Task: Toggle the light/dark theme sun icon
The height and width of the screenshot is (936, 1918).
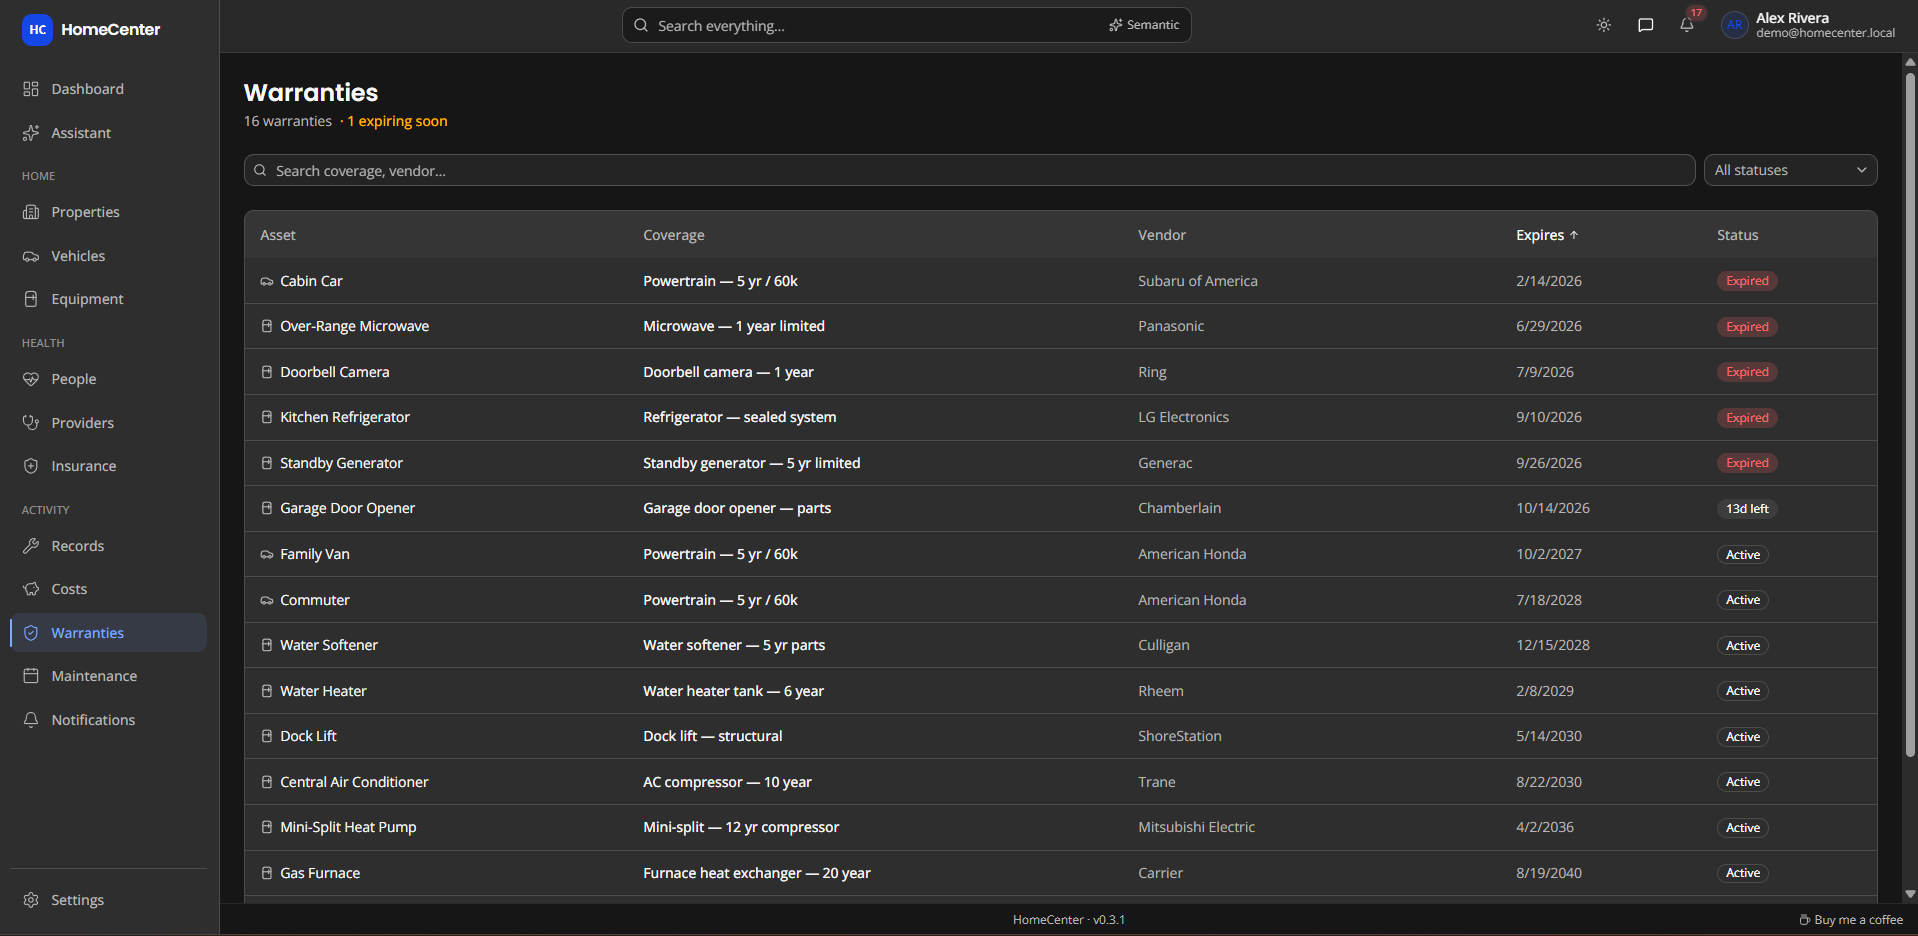Action: tap(1604, 25)
